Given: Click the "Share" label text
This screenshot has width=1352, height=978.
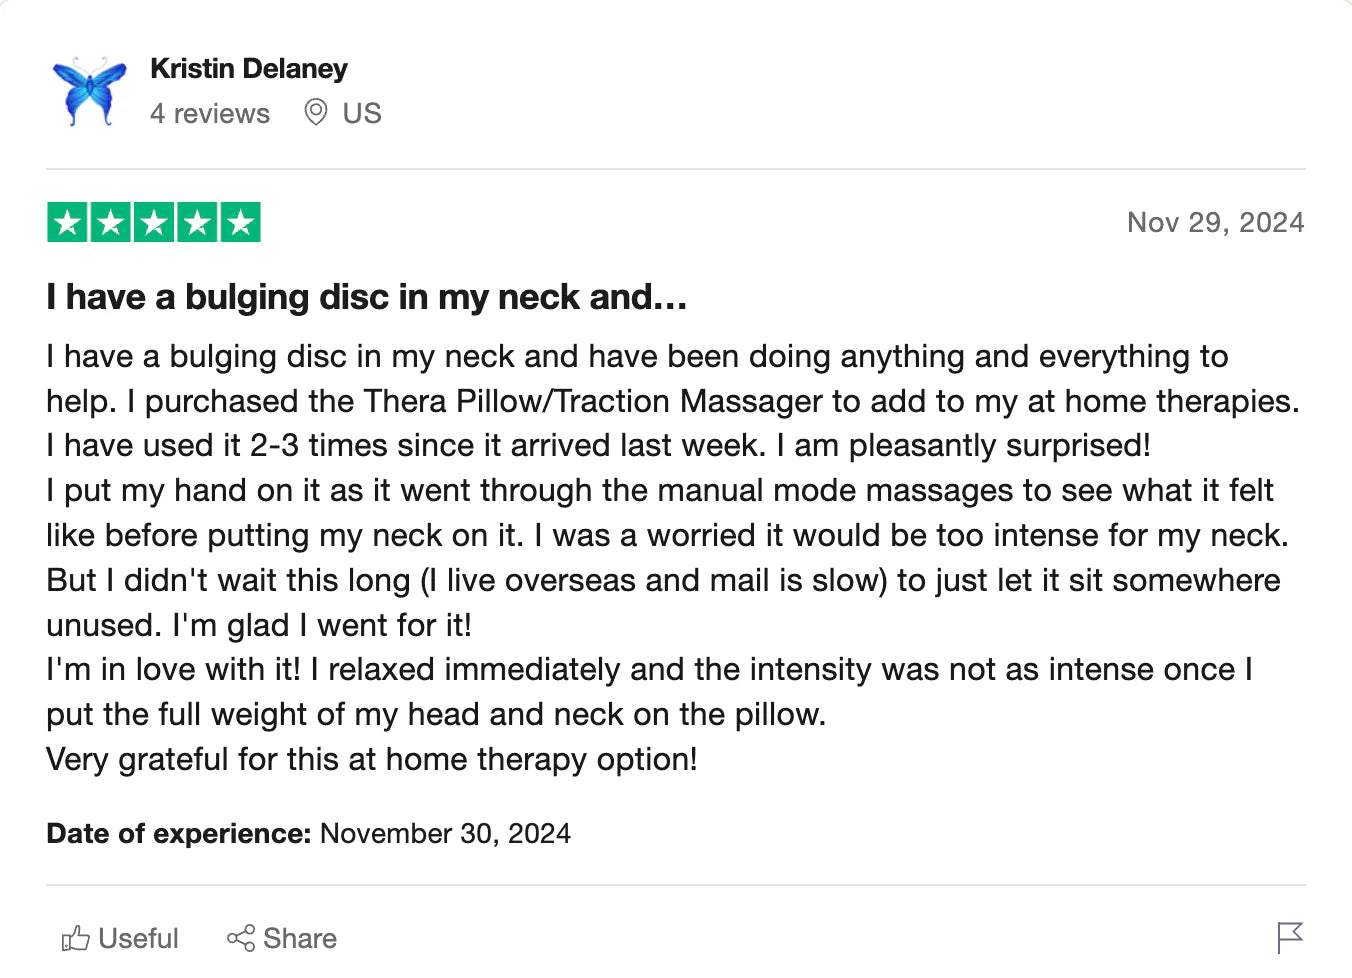Looking at the screenshot, I should [300, 938].
